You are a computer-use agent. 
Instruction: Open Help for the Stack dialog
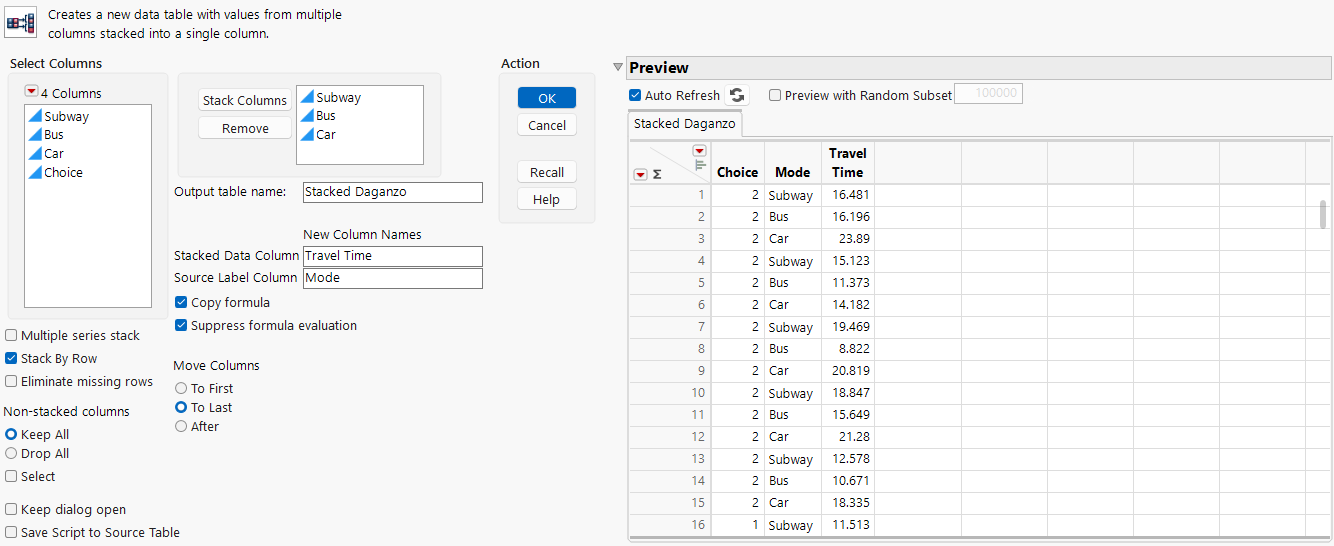click(547, 199)
